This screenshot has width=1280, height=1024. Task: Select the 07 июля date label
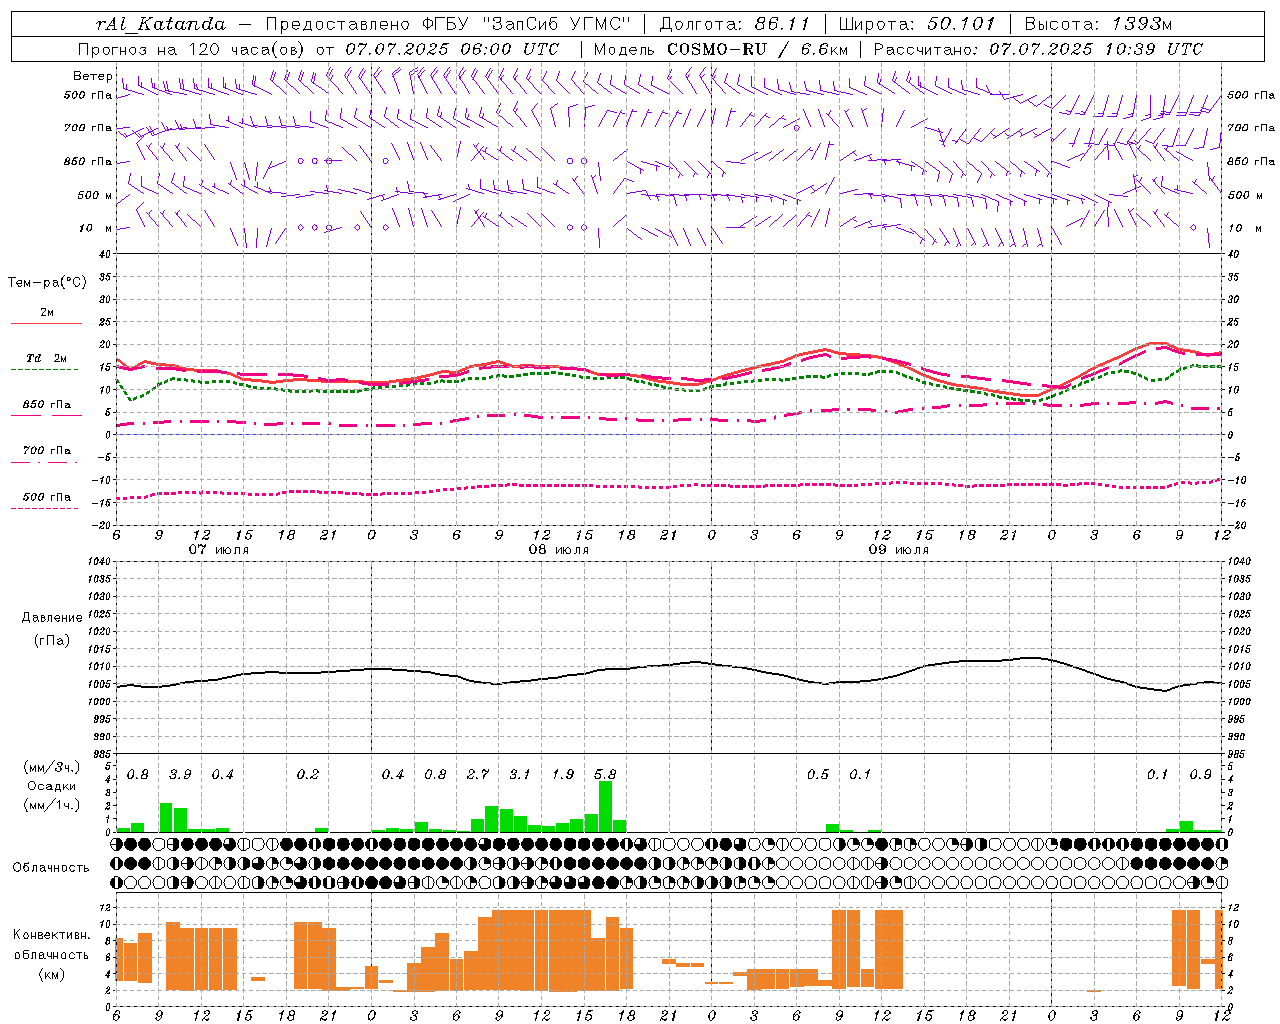tap(219, 550)
